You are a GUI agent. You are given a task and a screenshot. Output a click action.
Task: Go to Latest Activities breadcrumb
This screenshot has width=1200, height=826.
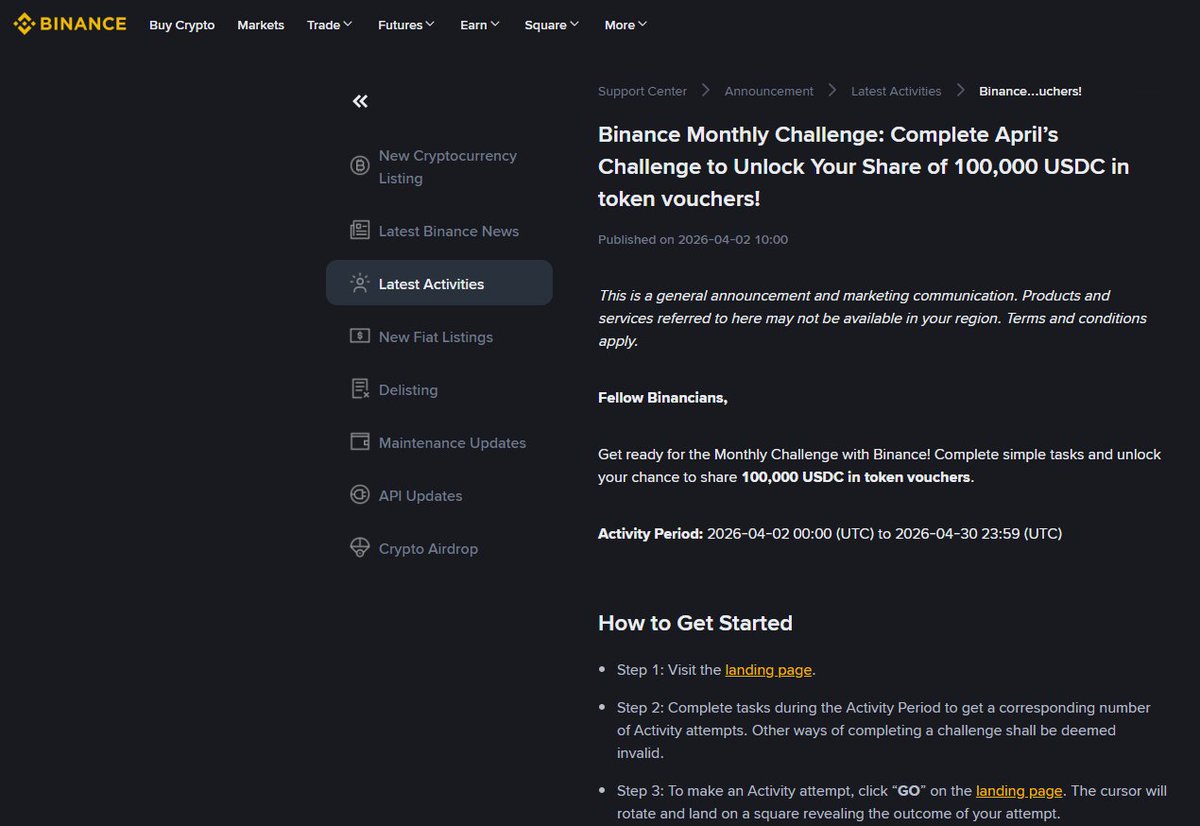(x=896, y=91)
